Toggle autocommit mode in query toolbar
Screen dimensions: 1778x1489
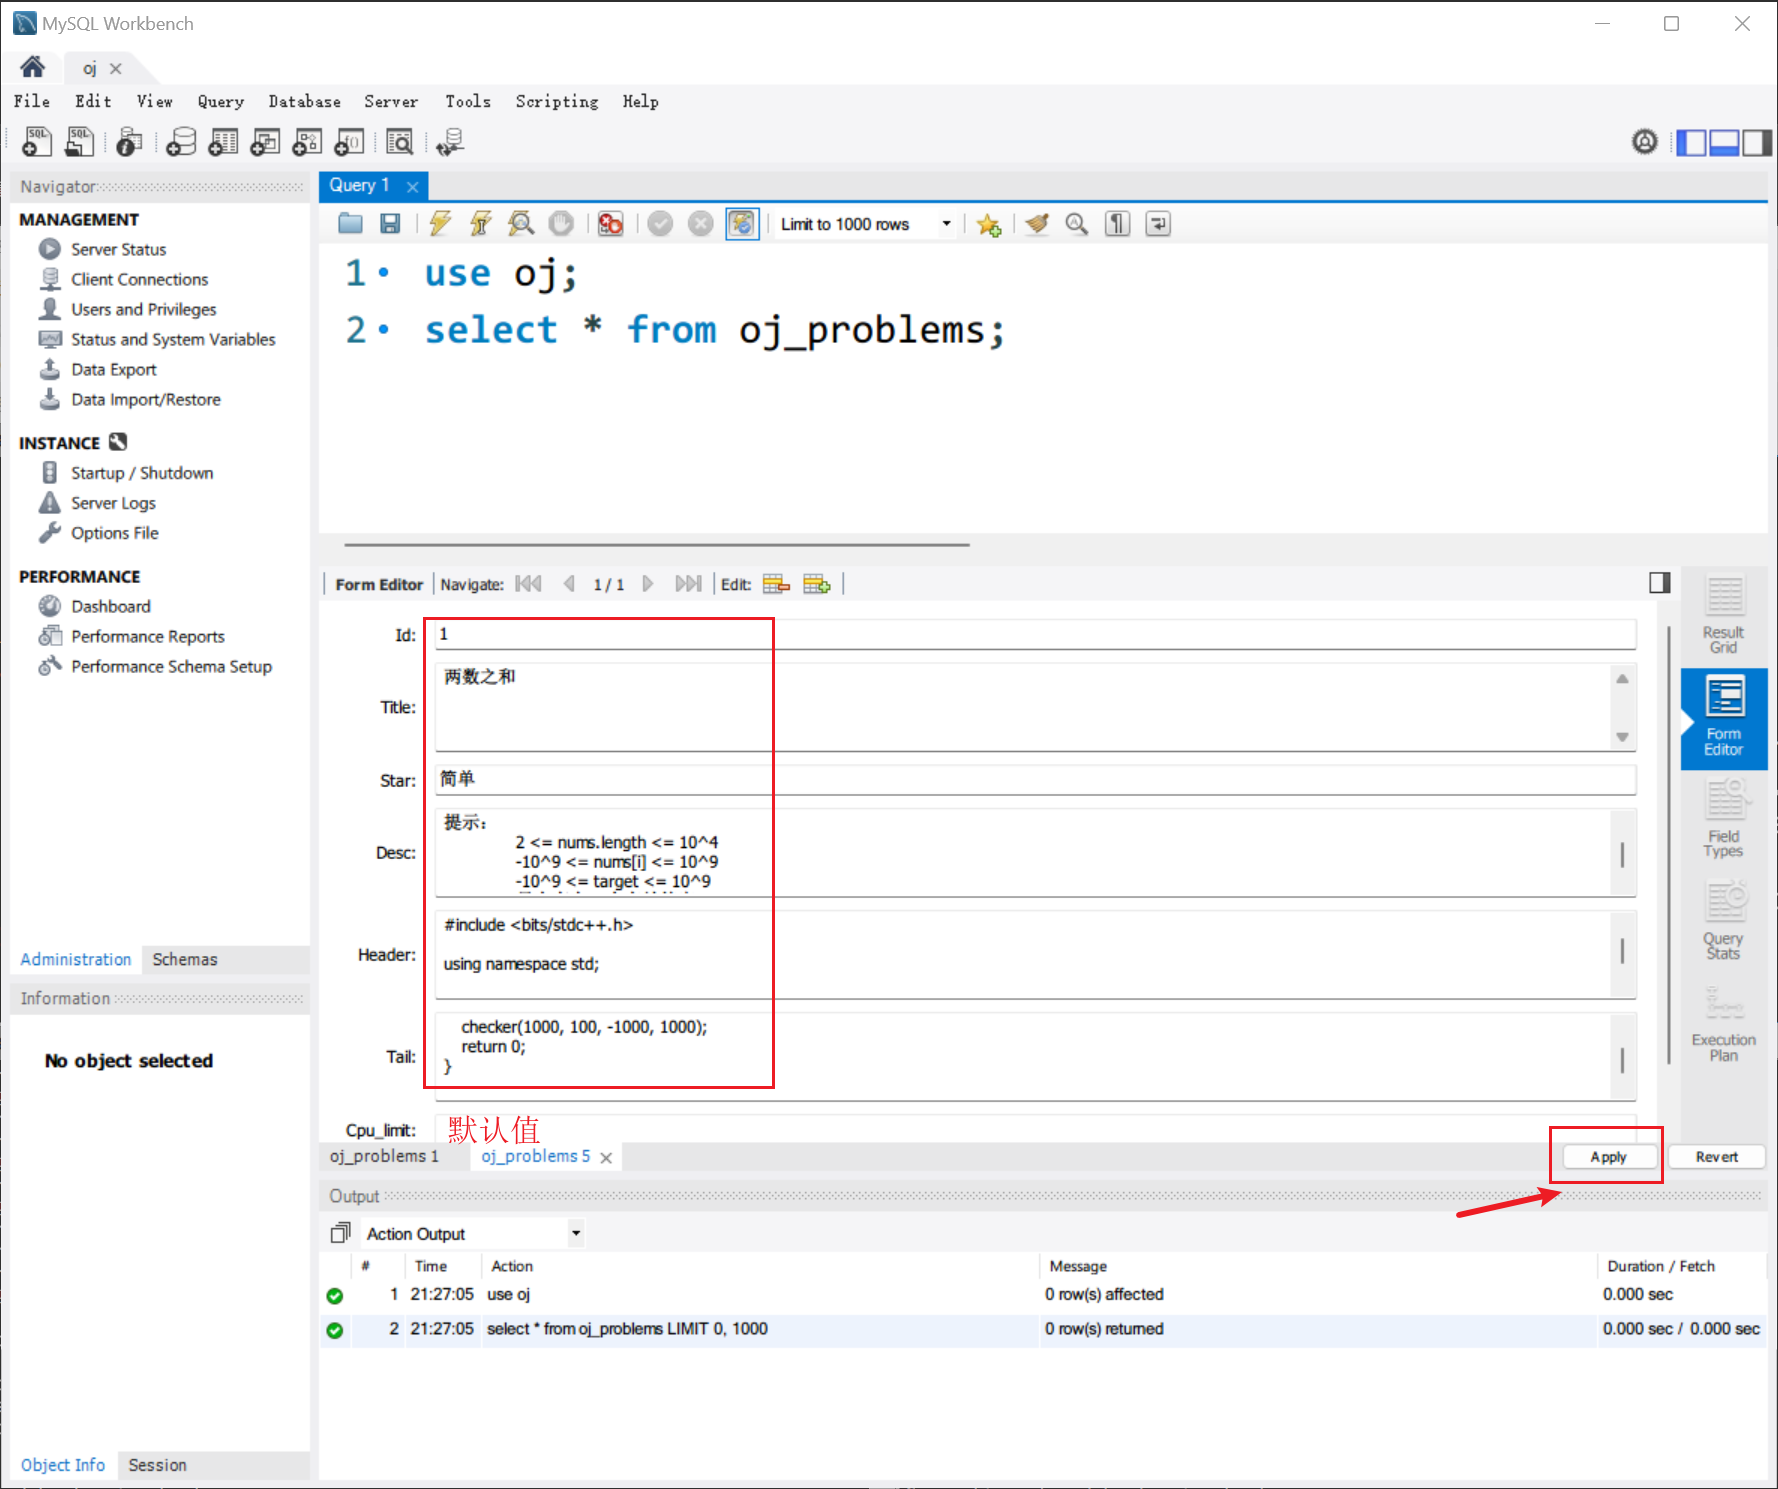point(742,224)
